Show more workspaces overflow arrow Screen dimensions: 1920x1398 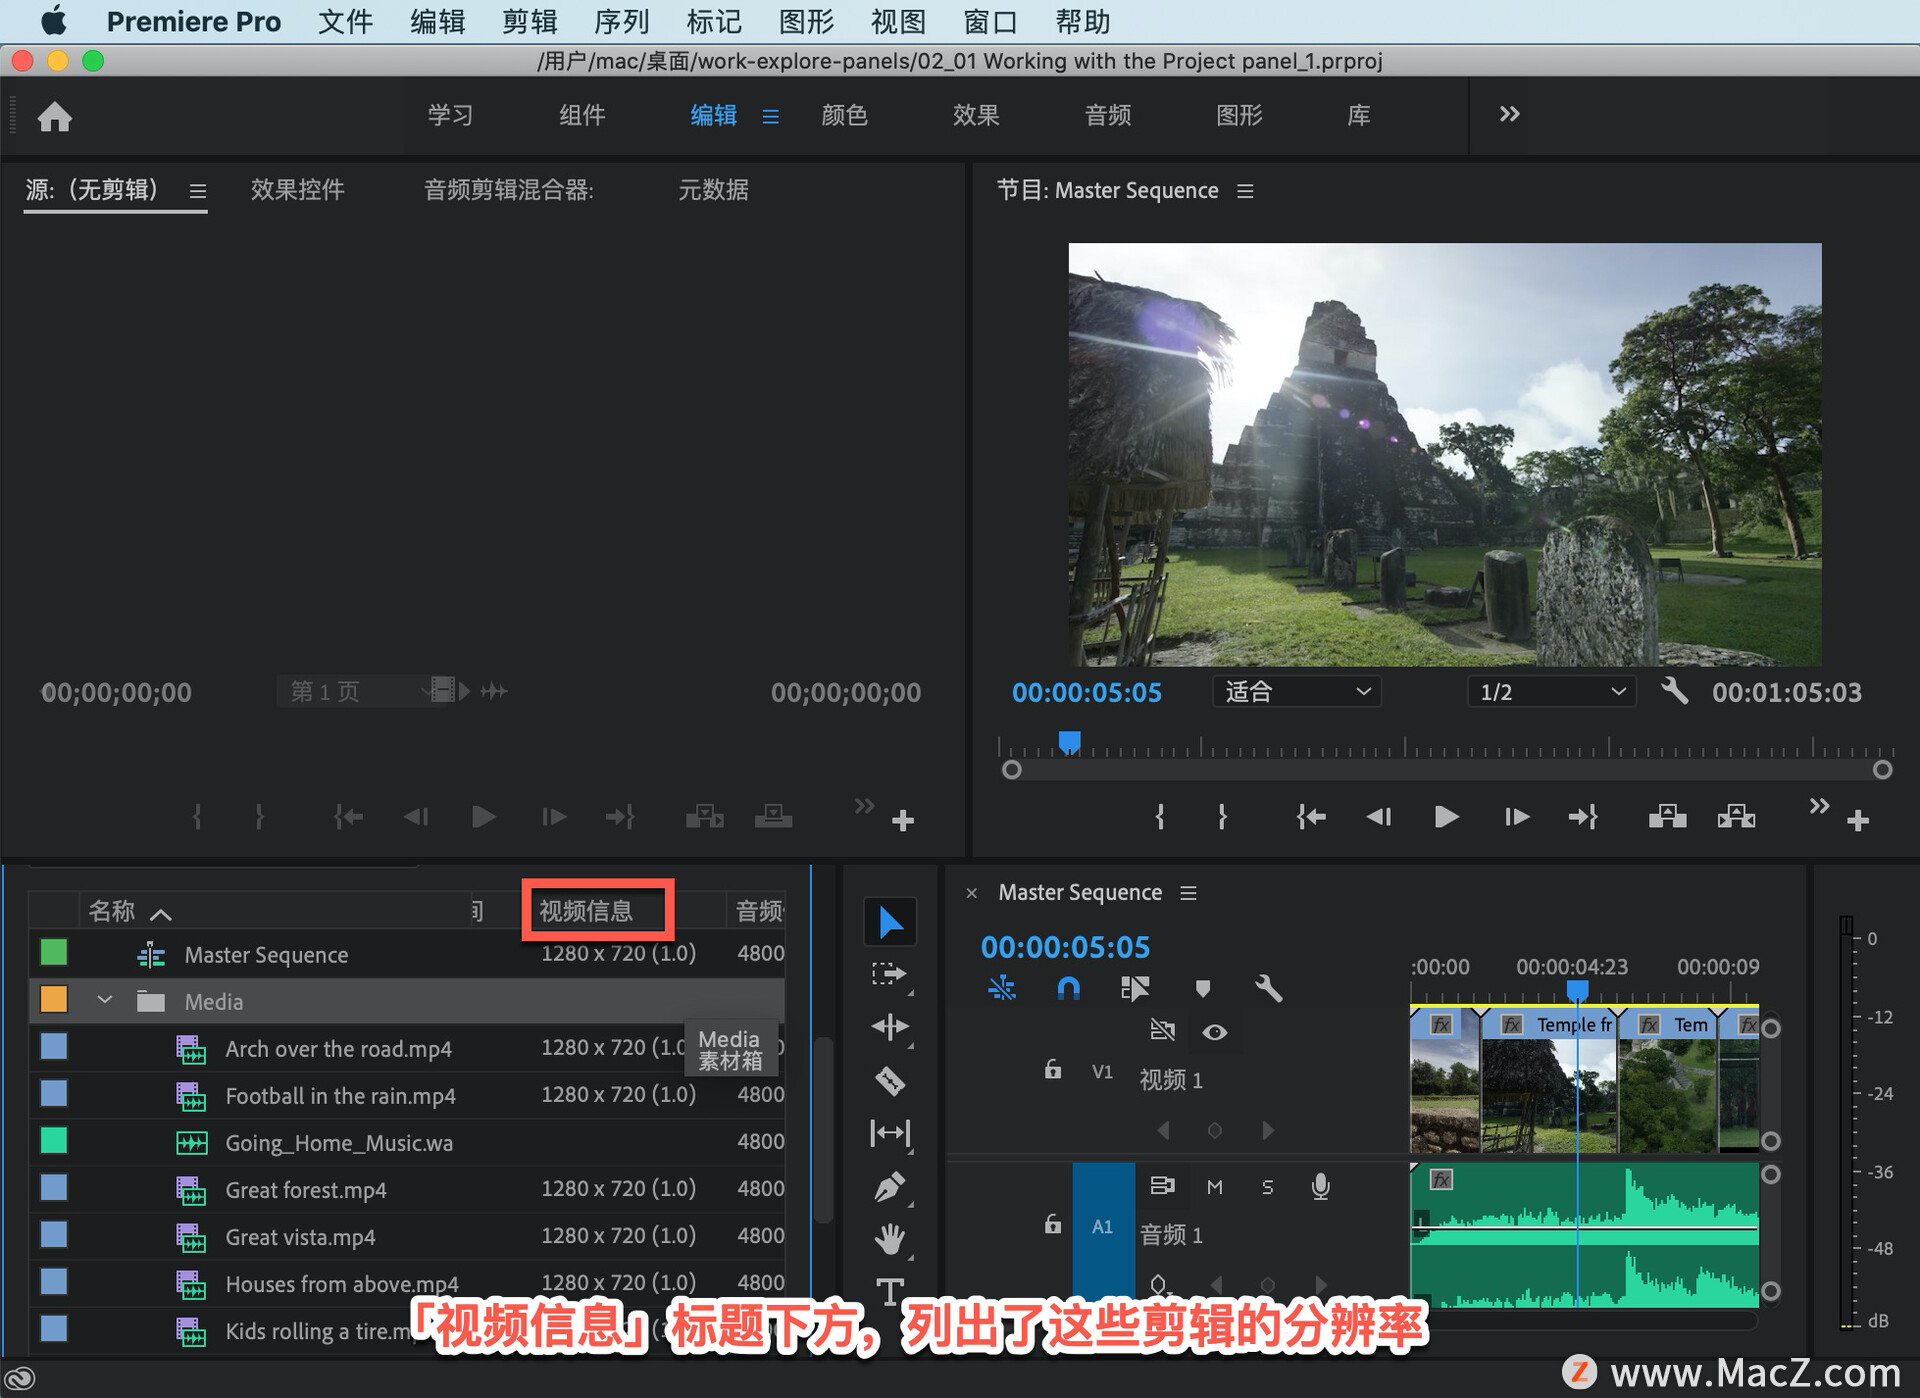[x=1509, y=114]
